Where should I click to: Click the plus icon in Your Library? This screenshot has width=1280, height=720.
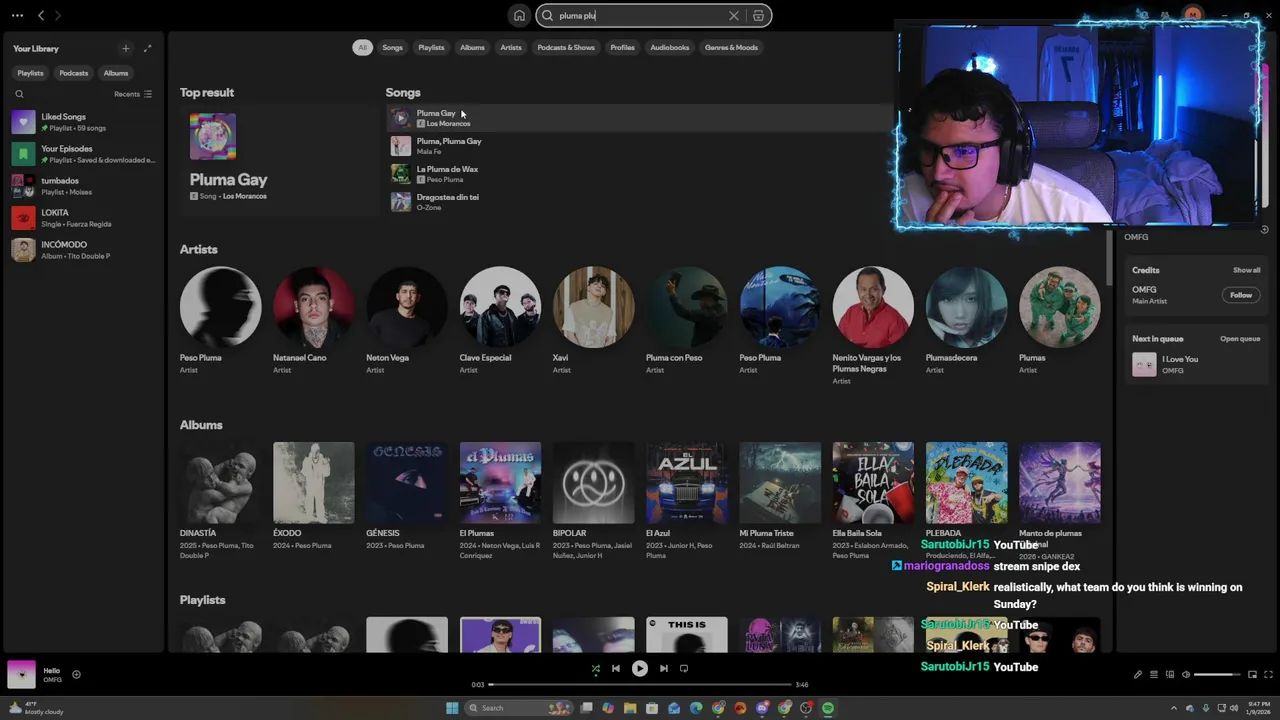tap(125, 48)
